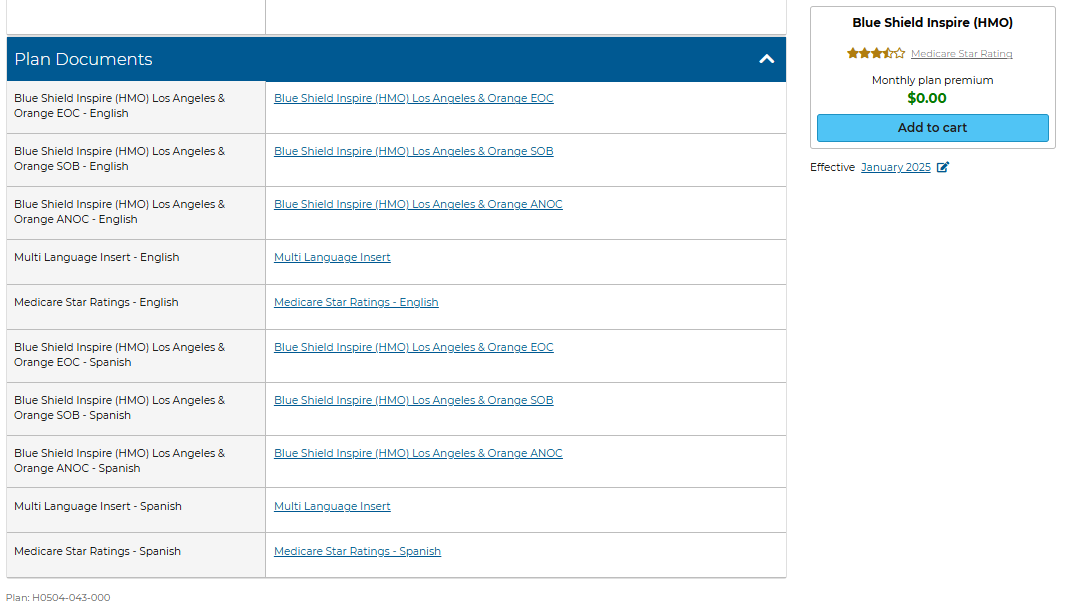
Task: Open the English SOB document link
Action: (414, 151)
